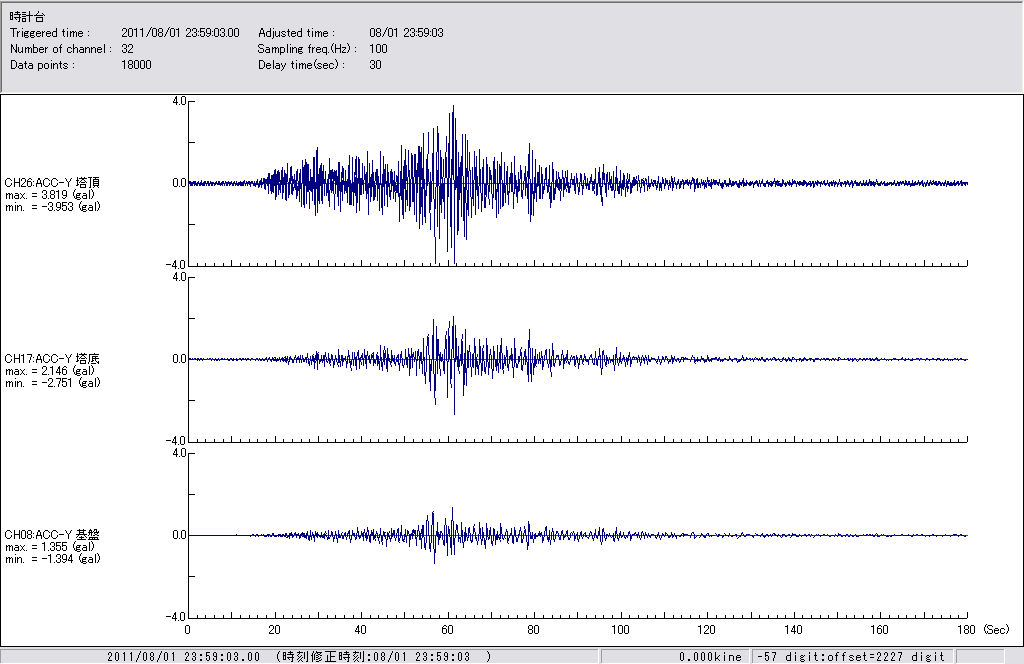Click the CH26:ACC-Y 塔頂 channel label
The image size is (1024, 664).
[52, 183]
